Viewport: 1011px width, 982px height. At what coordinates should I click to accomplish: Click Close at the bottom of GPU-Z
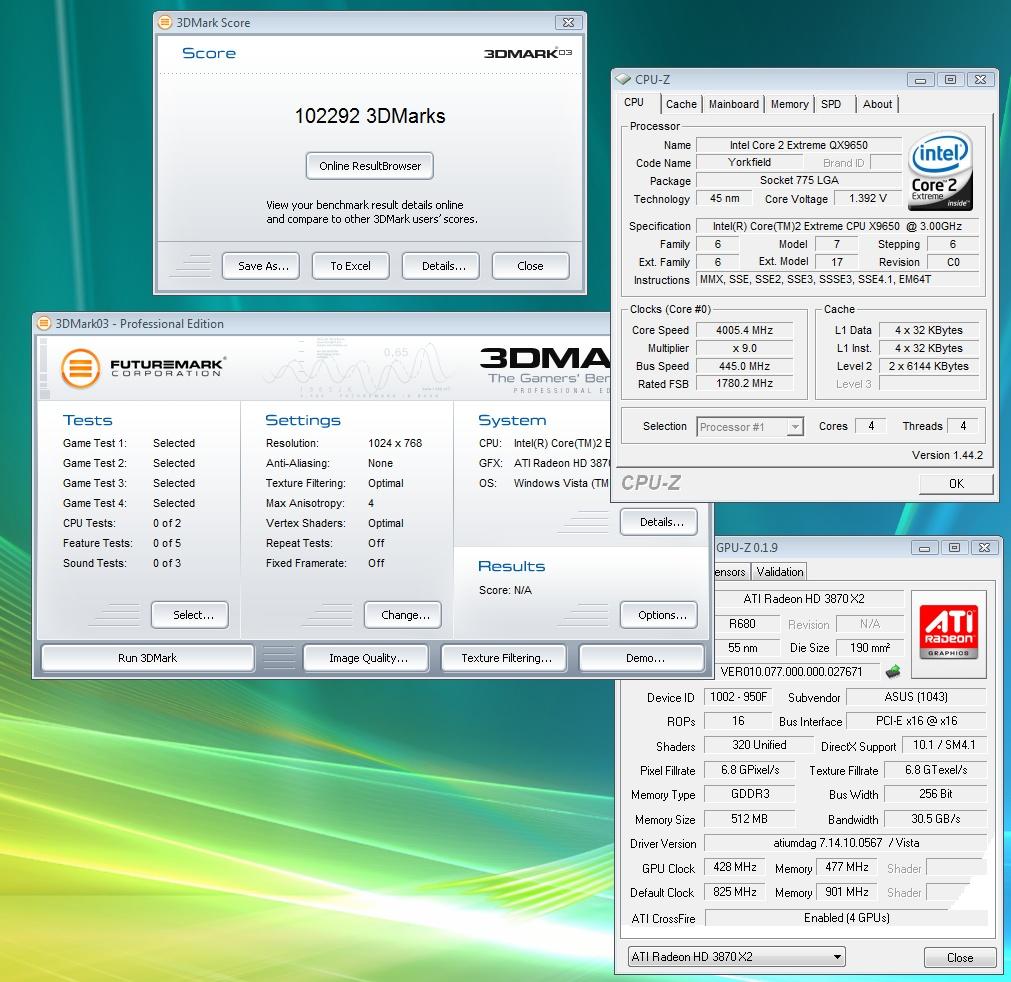click(x=959, y=957)
